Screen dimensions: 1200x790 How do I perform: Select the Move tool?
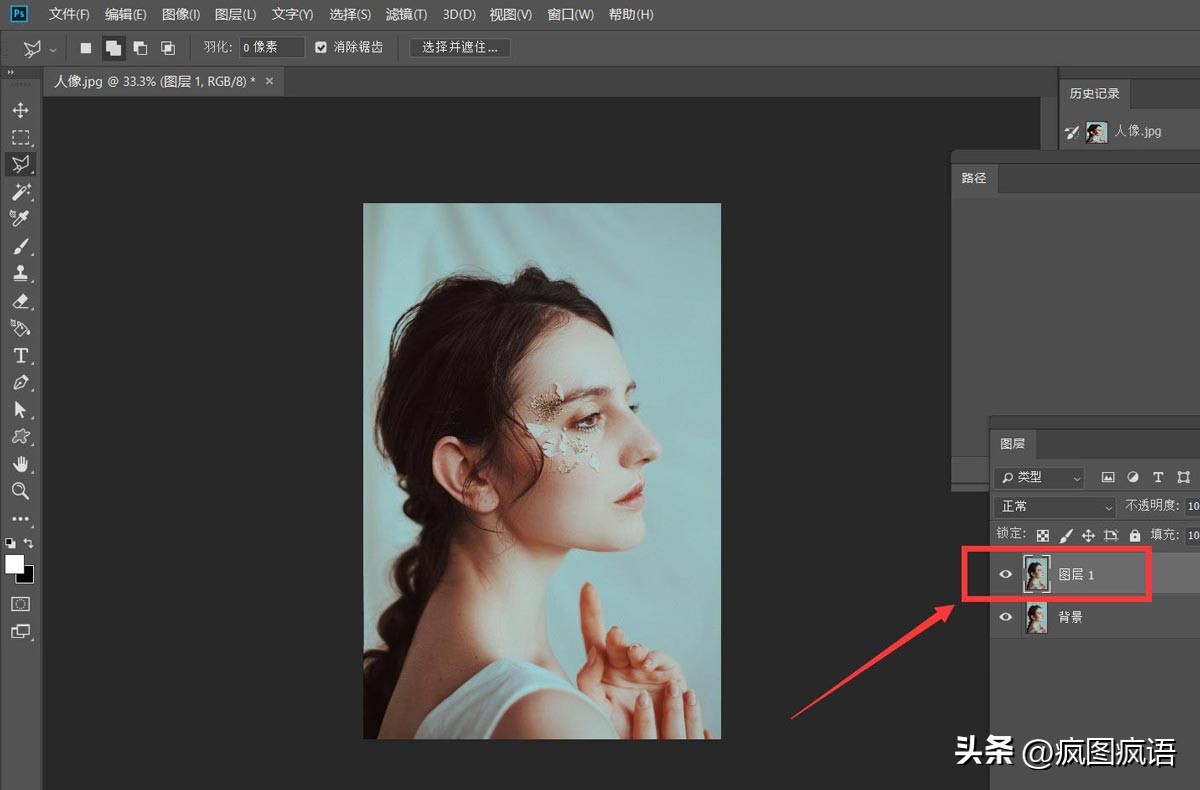pos(20,110)
